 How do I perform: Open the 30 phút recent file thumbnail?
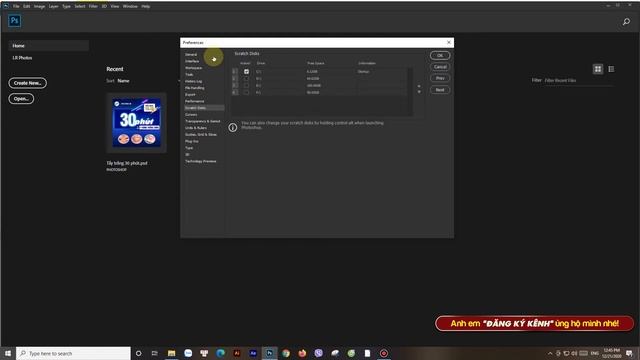tap(136, 122)
